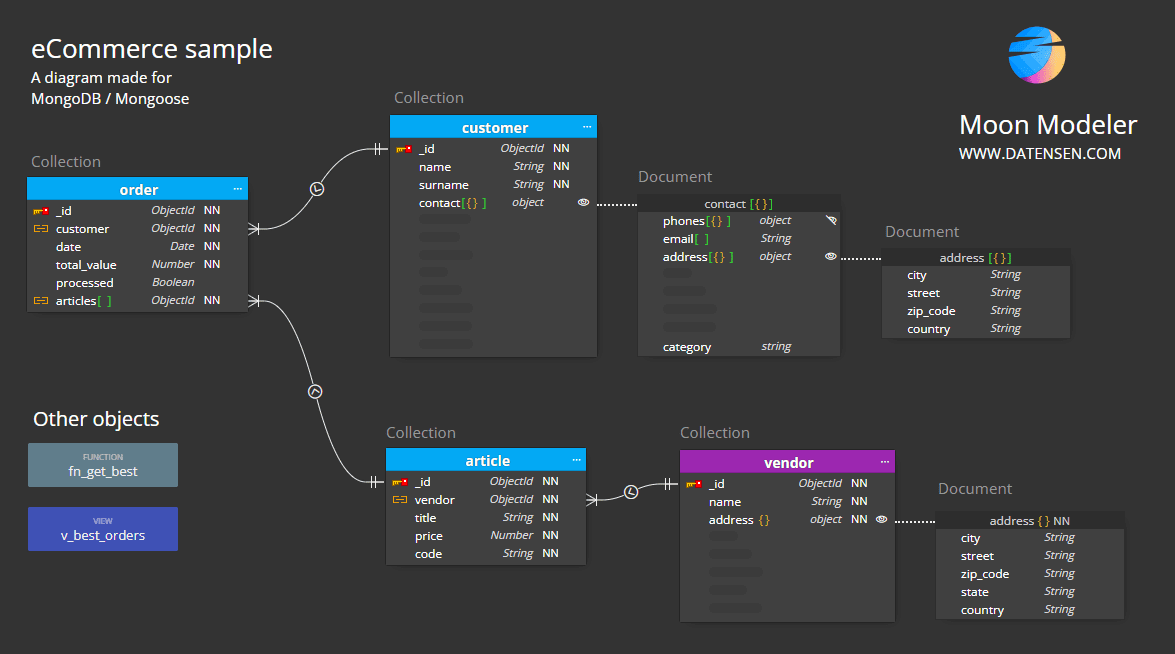Click the relation marker between order and customer

coord(317,189)
